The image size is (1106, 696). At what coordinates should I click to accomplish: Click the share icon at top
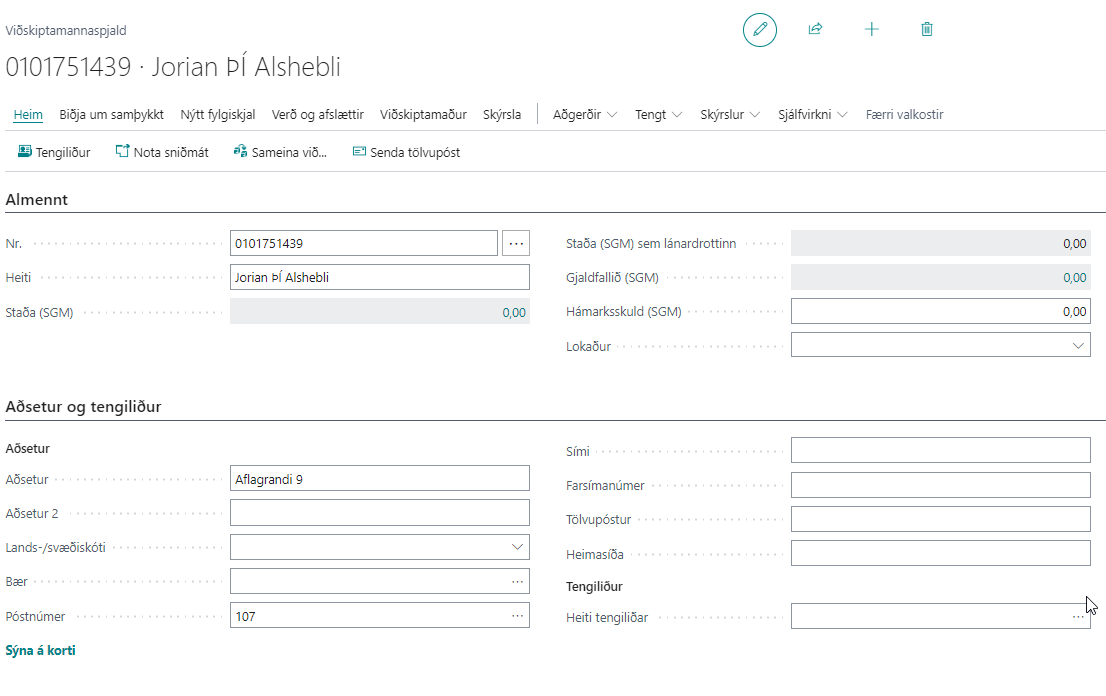(x=815, y=30)
